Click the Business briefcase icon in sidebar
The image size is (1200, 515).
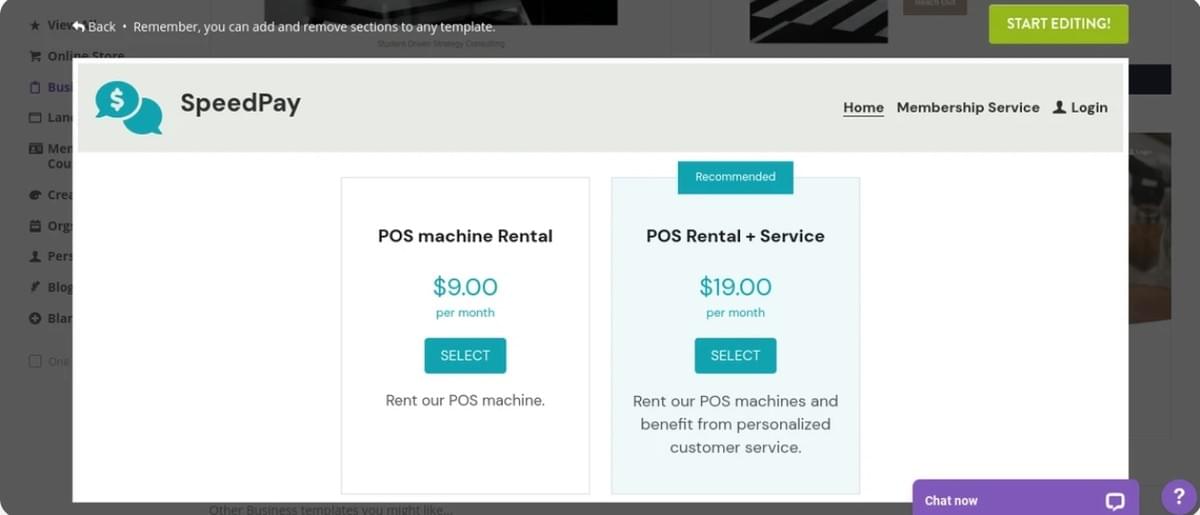click(x=36, y=87)
